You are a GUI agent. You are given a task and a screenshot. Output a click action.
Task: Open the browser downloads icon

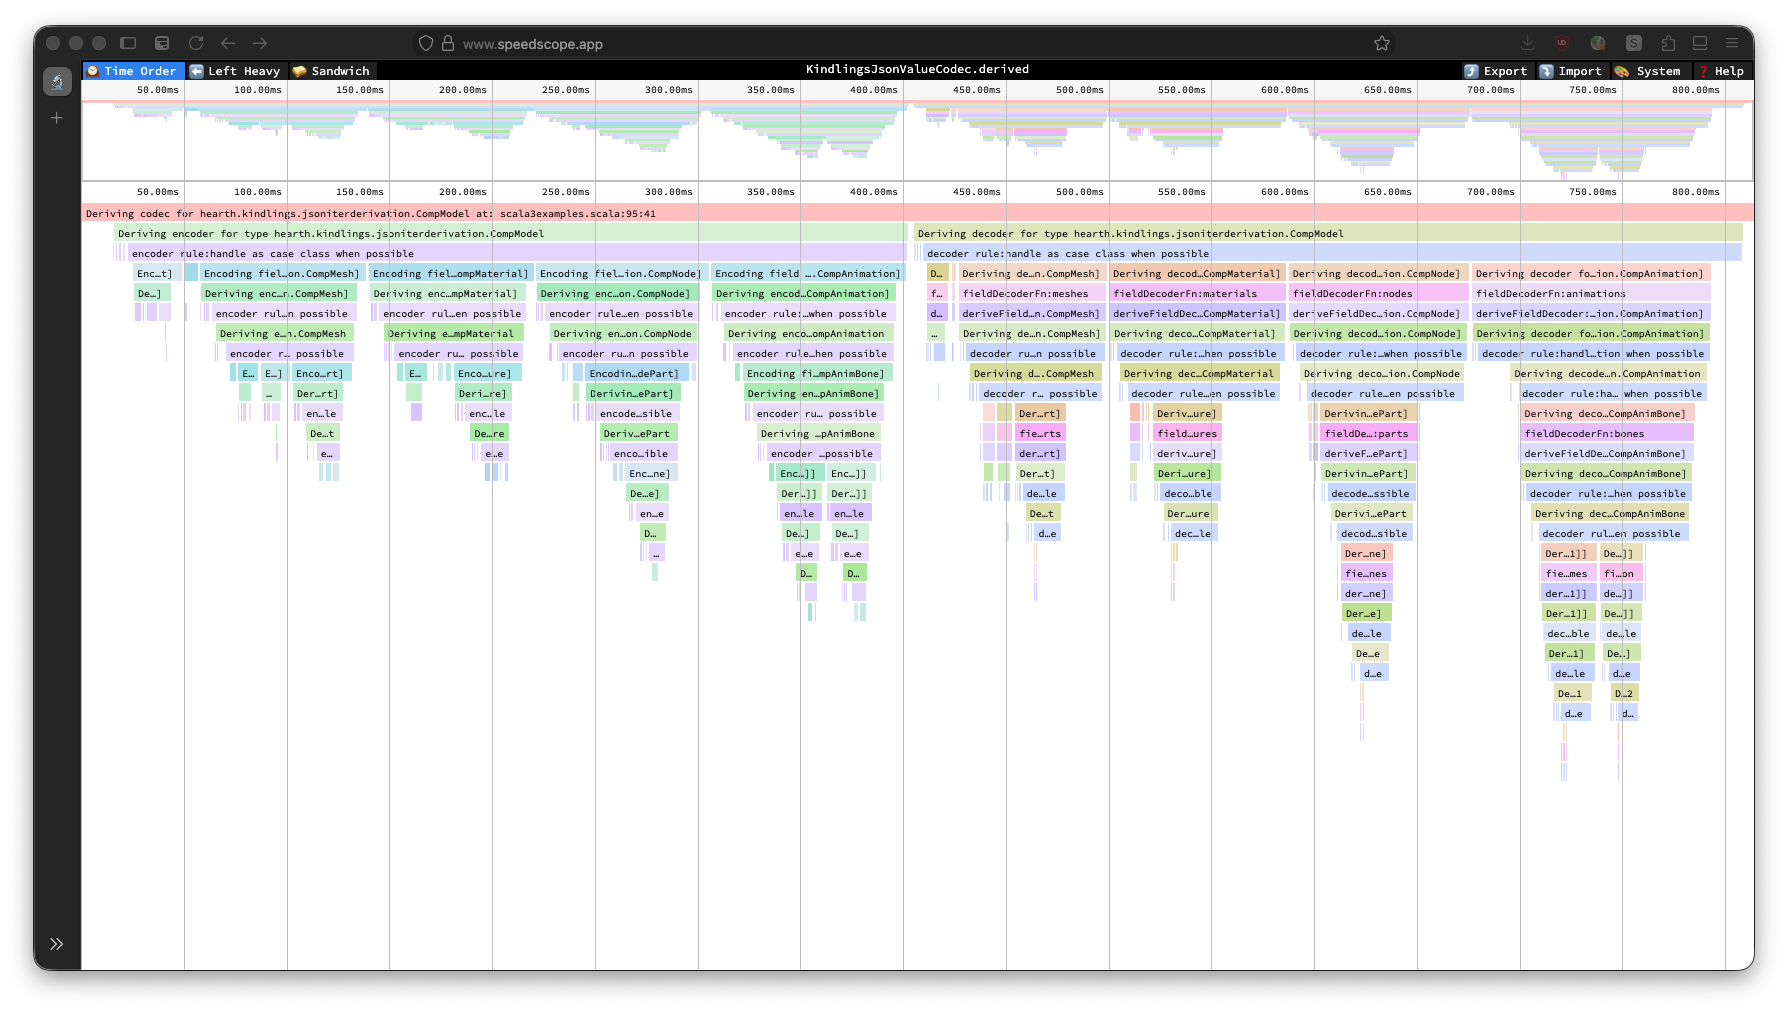tap(1527, 43)
